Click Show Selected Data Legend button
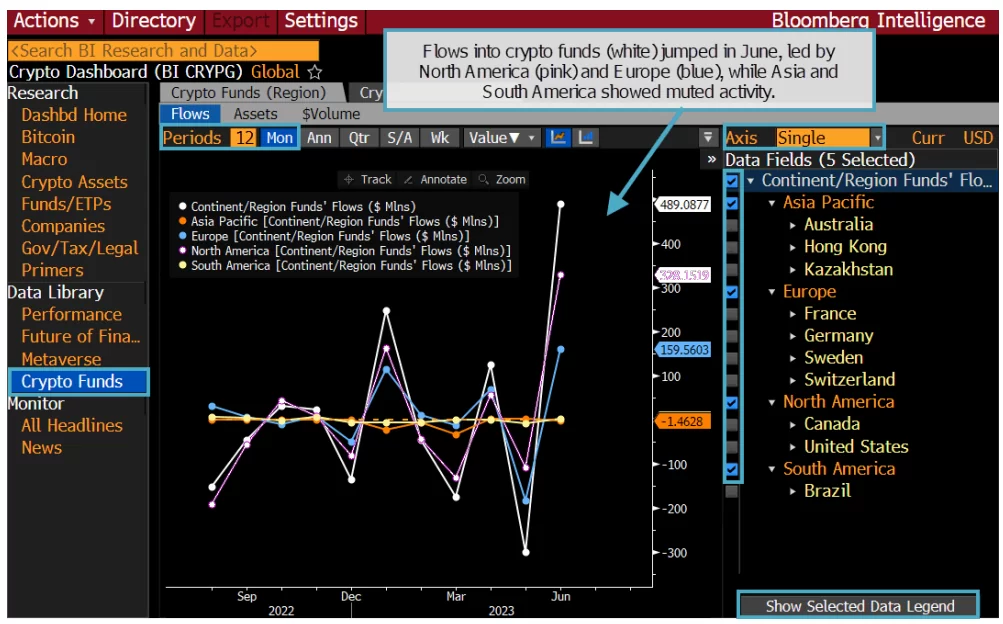 (x=859, y=605)
